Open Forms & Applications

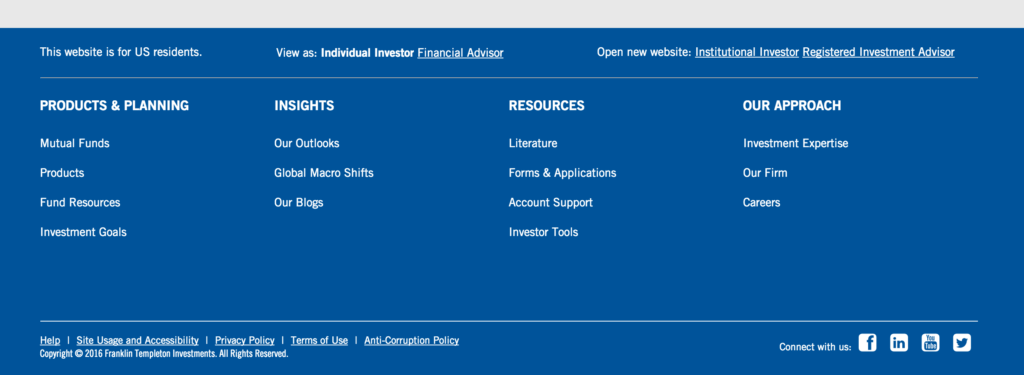point(562,173)
